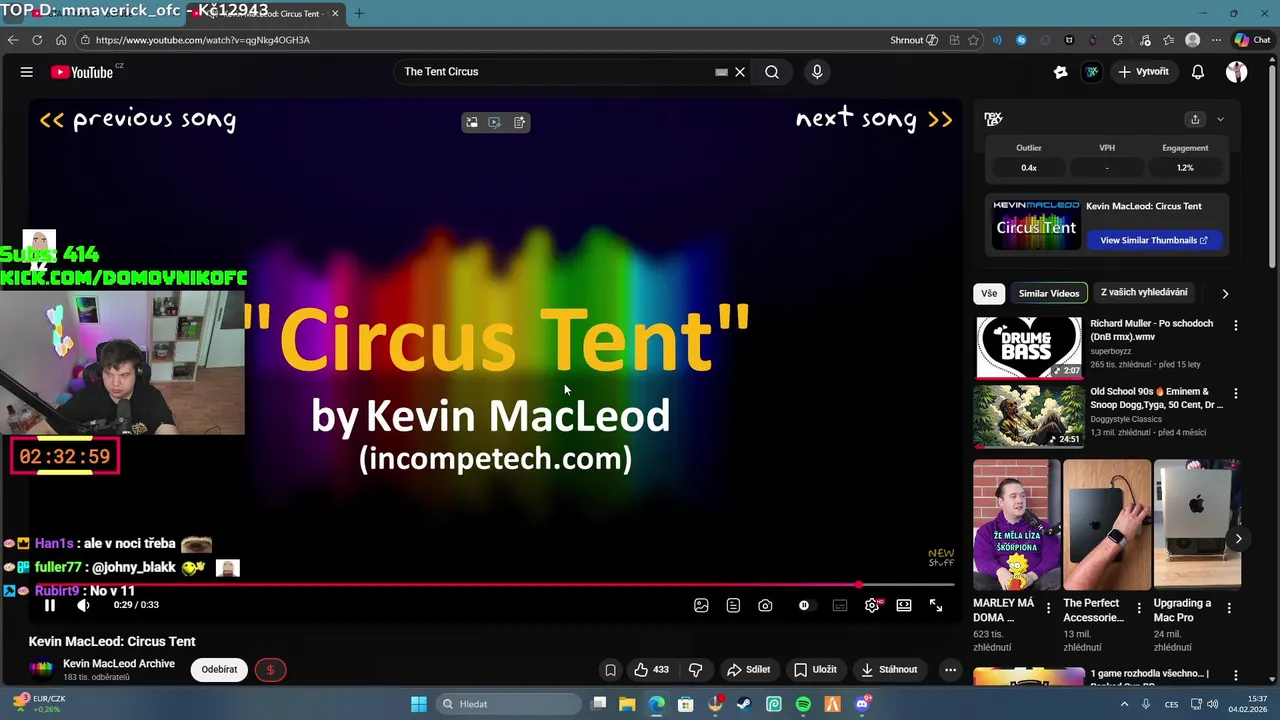Click the export icon in extension panel

click(1195, 120)
